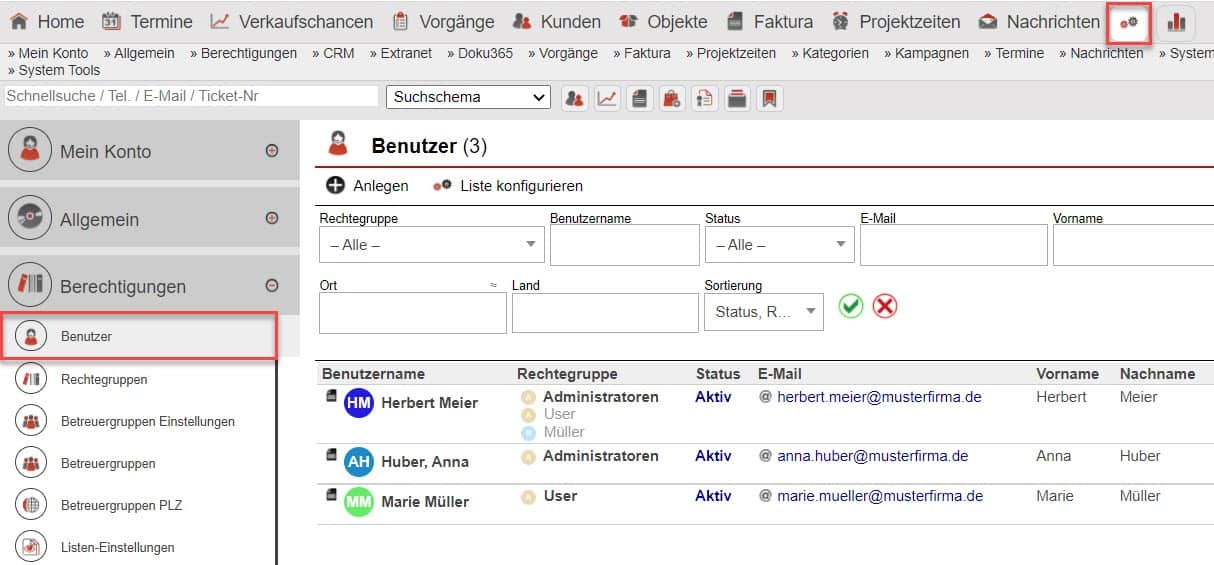The height and width of the screenshot is (565, 1214).
Task: Click the Schnellsuche input field
Action: tap(190, 96)
